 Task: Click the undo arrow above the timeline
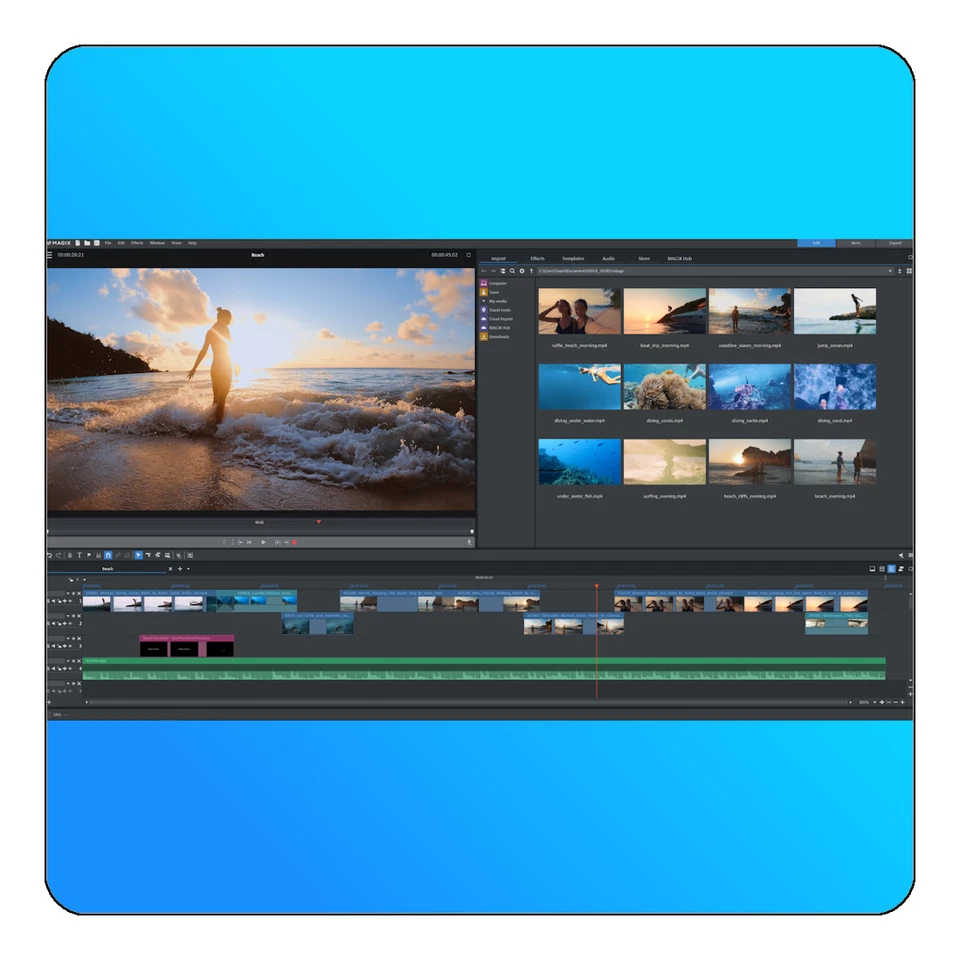(50, 555)
